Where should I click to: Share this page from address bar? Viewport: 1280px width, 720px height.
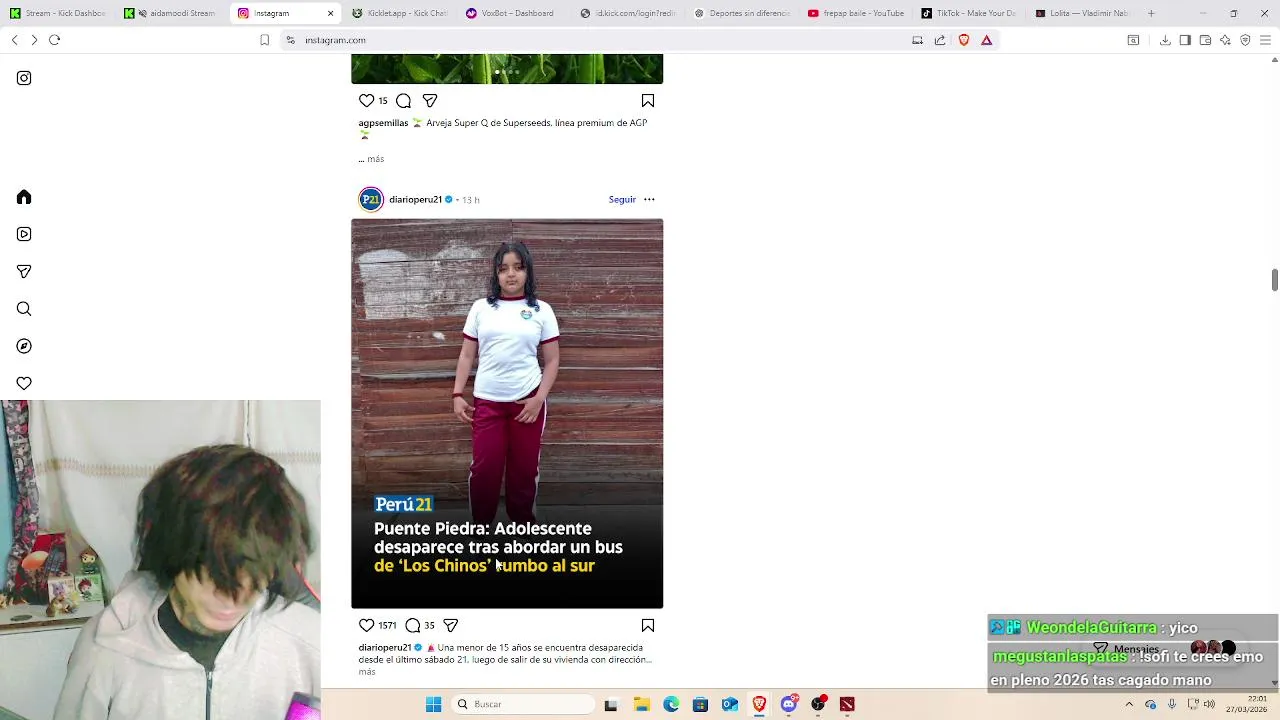click(x=940, y=40)
